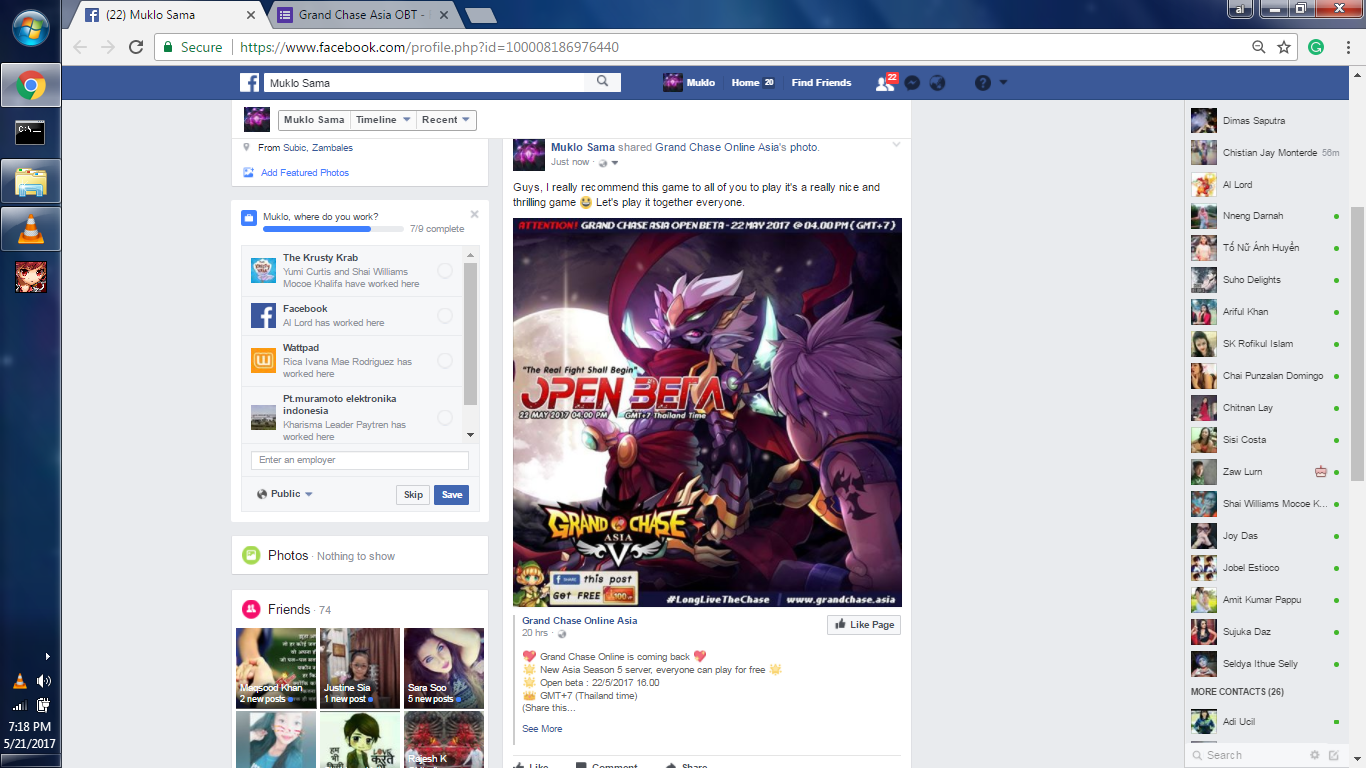Click the VLC media player taskbar button
Screen dimensions: 1366x768
[30, 229]
